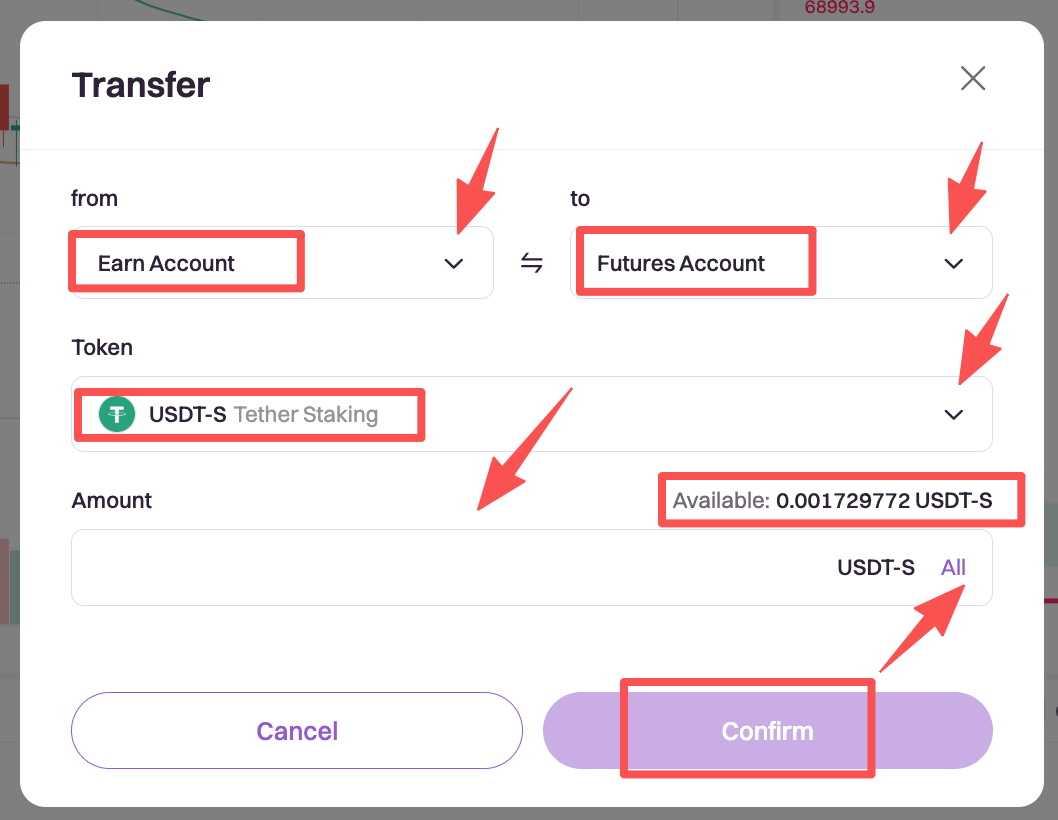Click the "to" field label
The width and height of the screenshot is (1058, 820).
(580, 198)
